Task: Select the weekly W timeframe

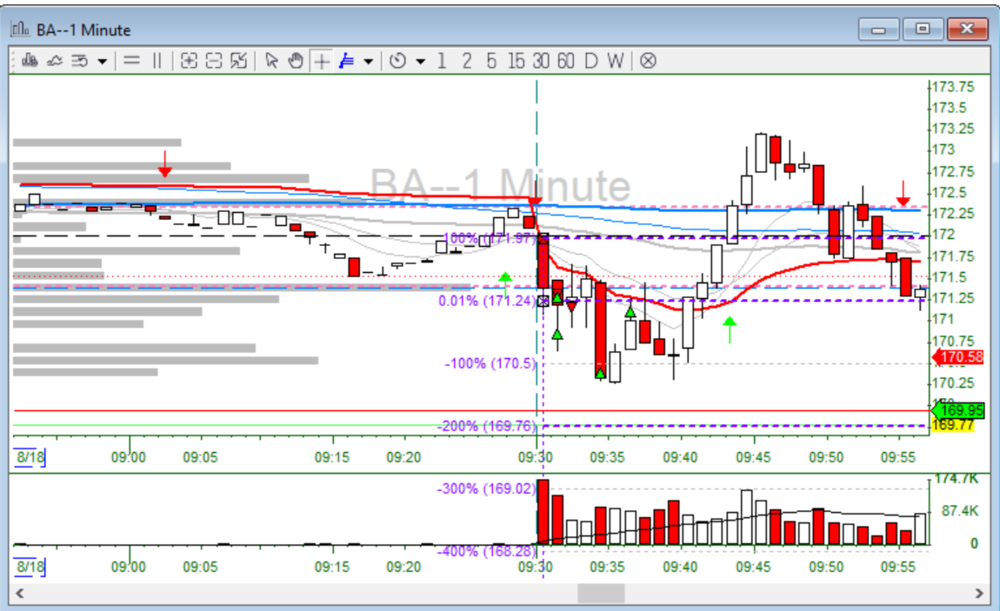Action: [614, 61]
